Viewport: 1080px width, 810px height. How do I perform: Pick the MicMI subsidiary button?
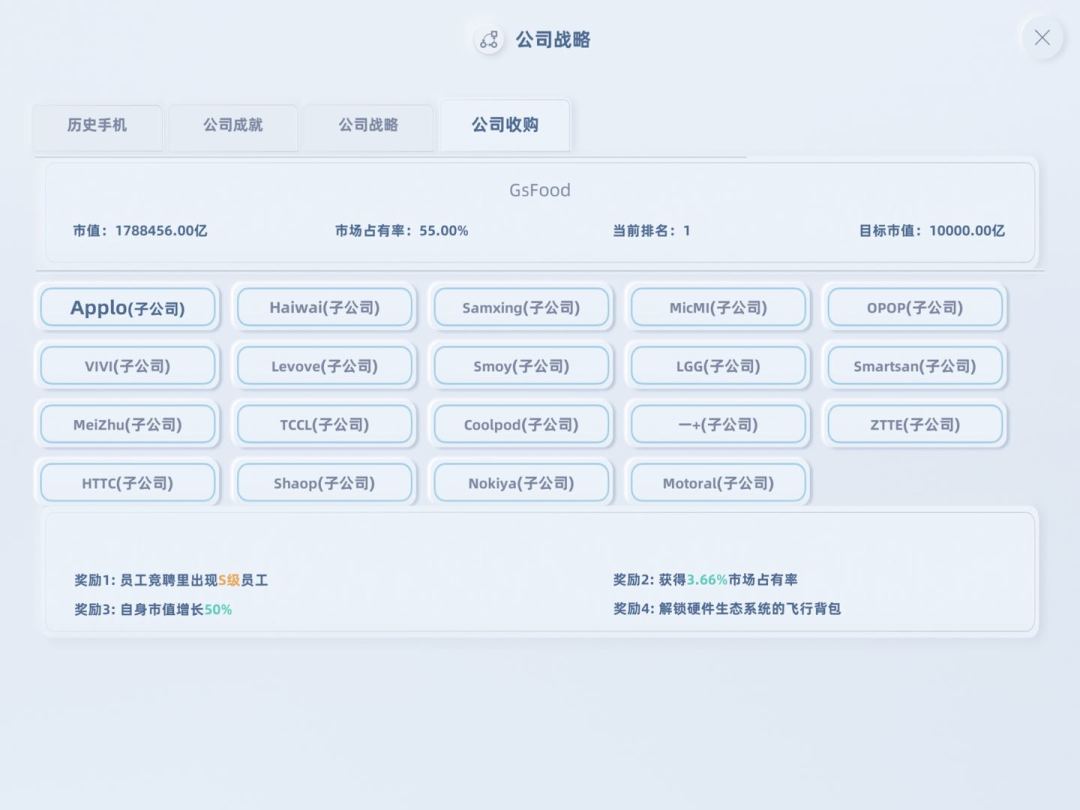pyautogui.click(x=718, y=307)
